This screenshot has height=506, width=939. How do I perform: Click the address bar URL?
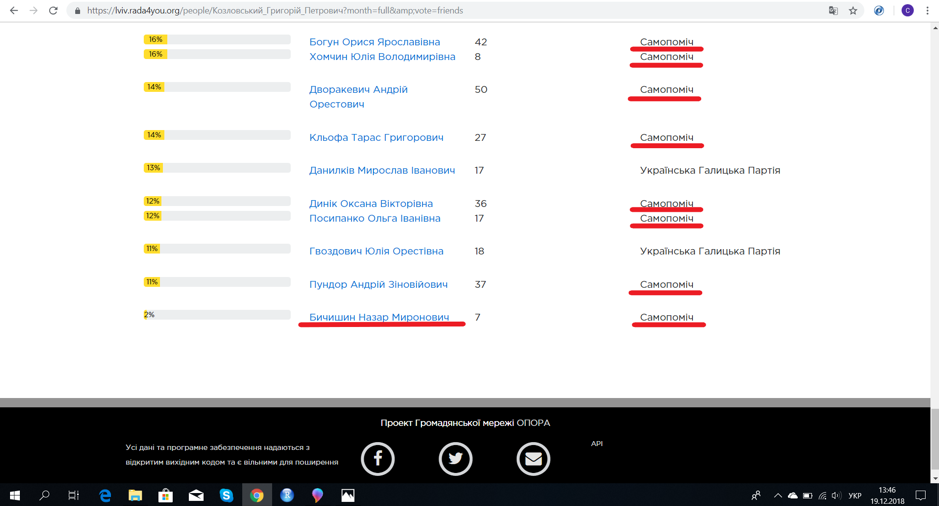[274, 11]
